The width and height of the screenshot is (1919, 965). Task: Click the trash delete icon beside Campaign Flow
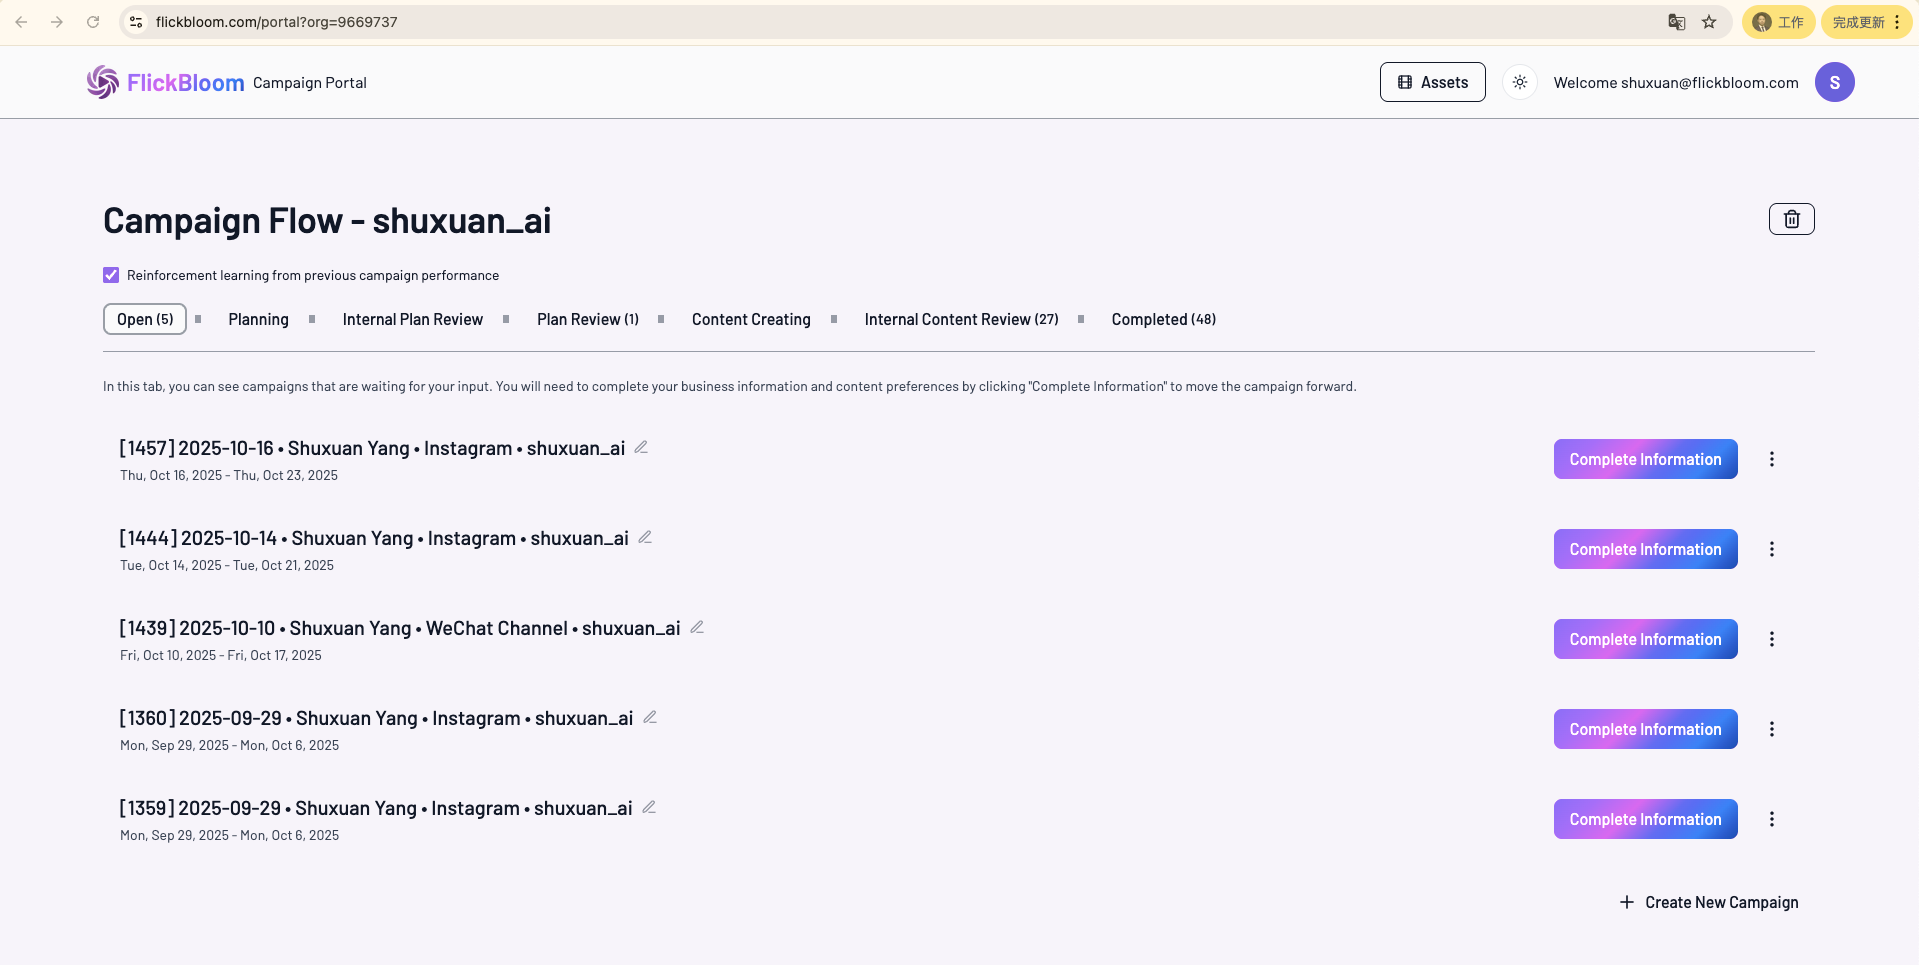(x=1791, y=219)
